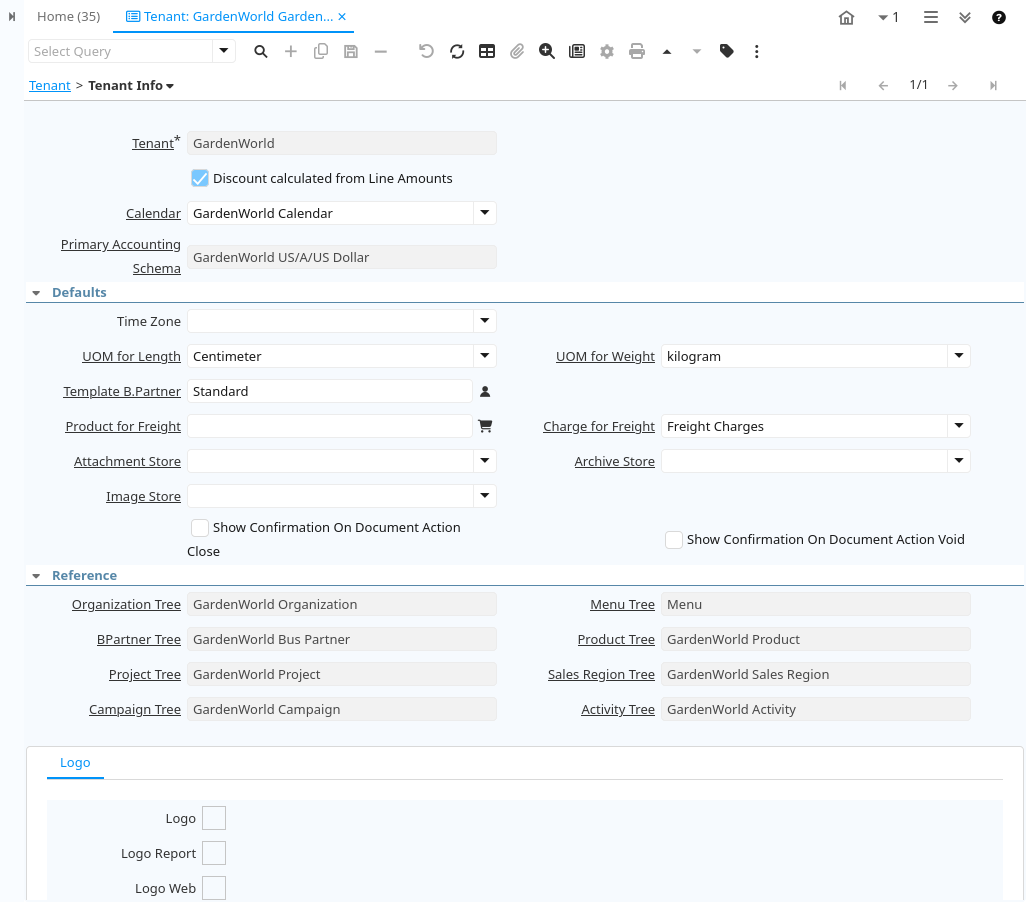Open the Time Zone dropdown
Image resolution: width=1026 pixels, height=902 pixels.
(x=484, y=321)
